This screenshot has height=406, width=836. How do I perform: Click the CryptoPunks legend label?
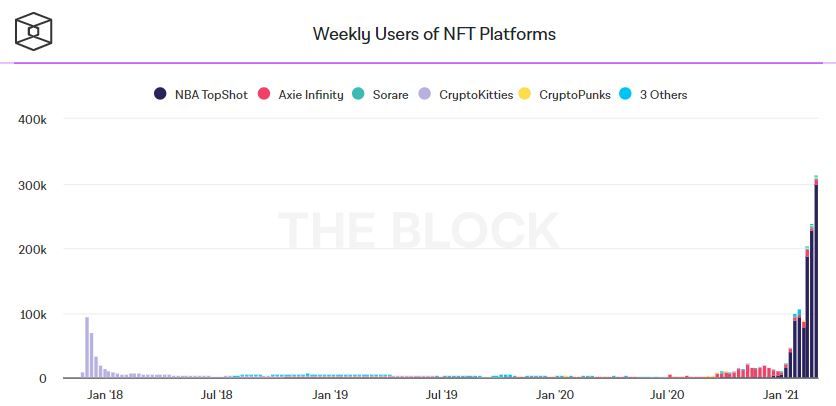(574, 95)
